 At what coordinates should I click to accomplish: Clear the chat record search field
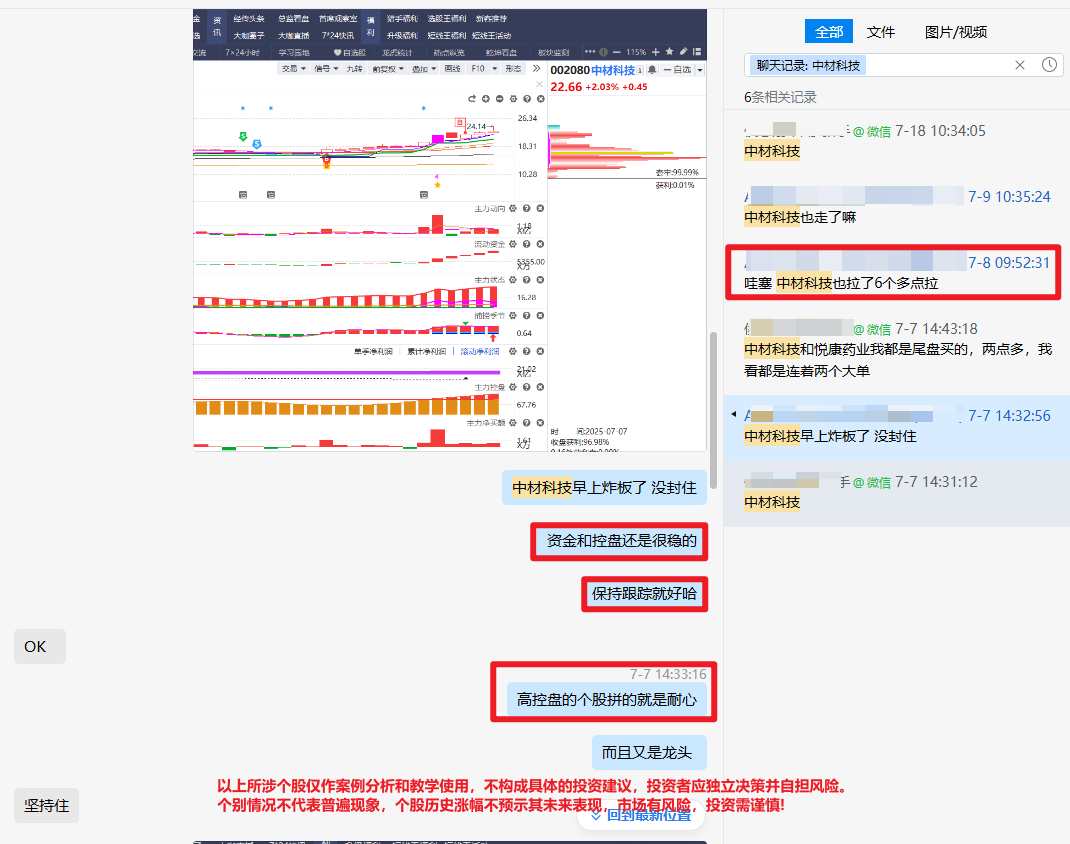[1020, 65]
